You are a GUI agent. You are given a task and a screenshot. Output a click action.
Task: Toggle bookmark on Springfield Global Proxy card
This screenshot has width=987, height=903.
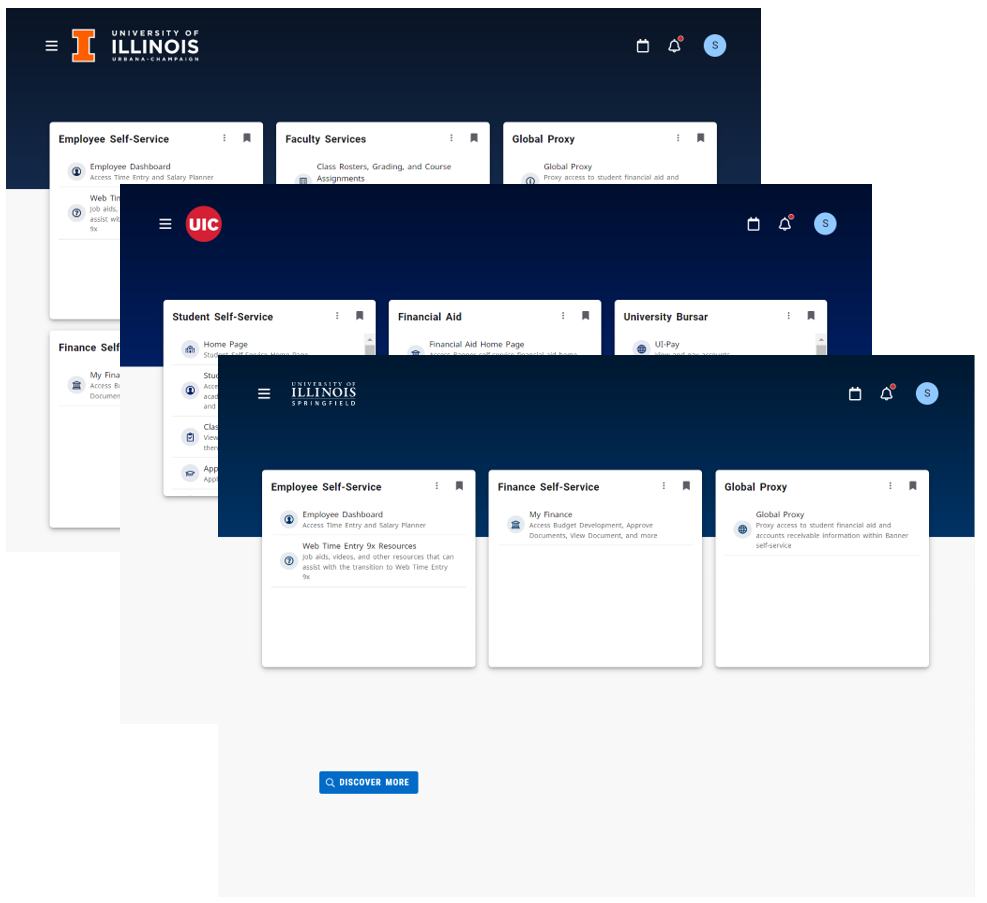913,486
